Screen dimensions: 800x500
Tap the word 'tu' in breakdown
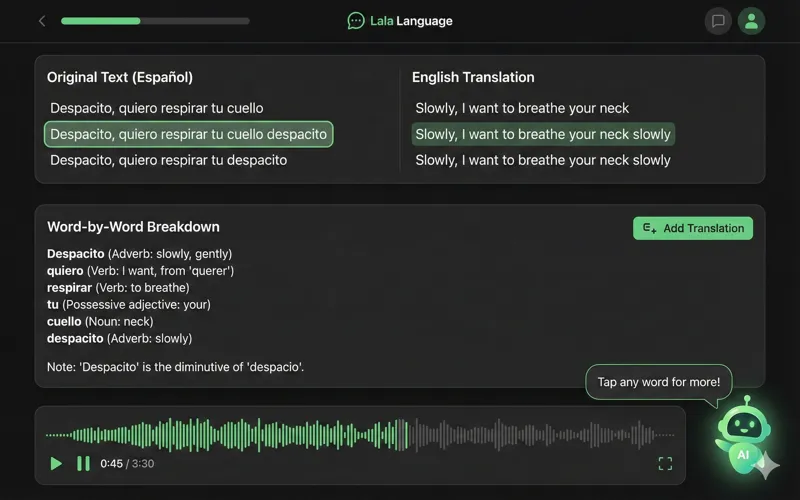(x=53, y=305)
